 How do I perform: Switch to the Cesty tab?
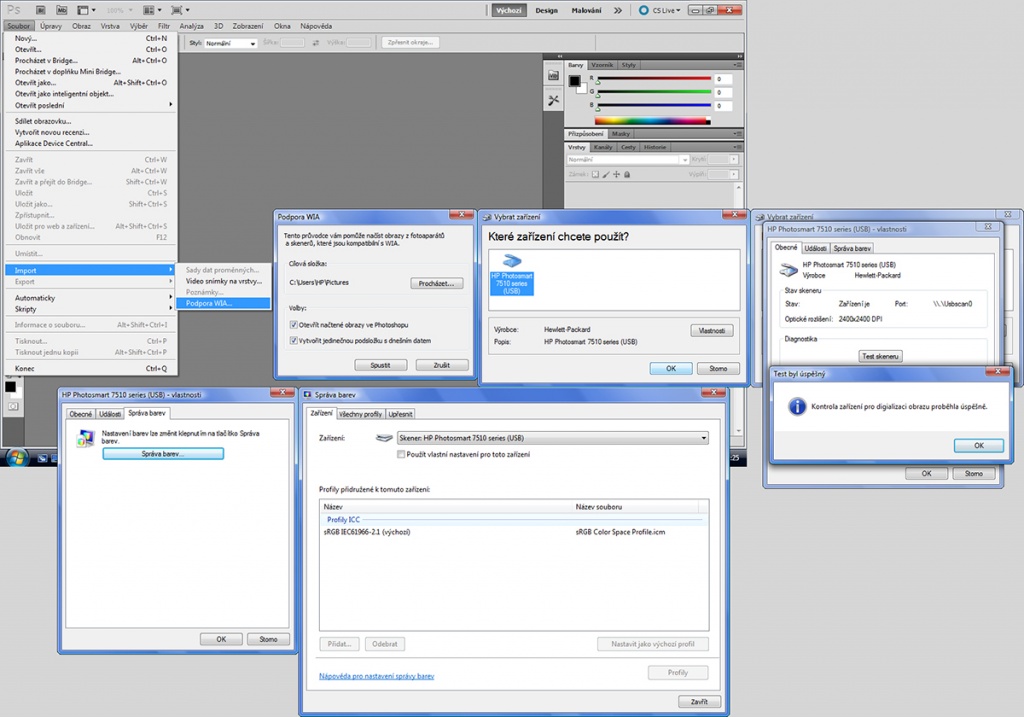coord(628,148)
